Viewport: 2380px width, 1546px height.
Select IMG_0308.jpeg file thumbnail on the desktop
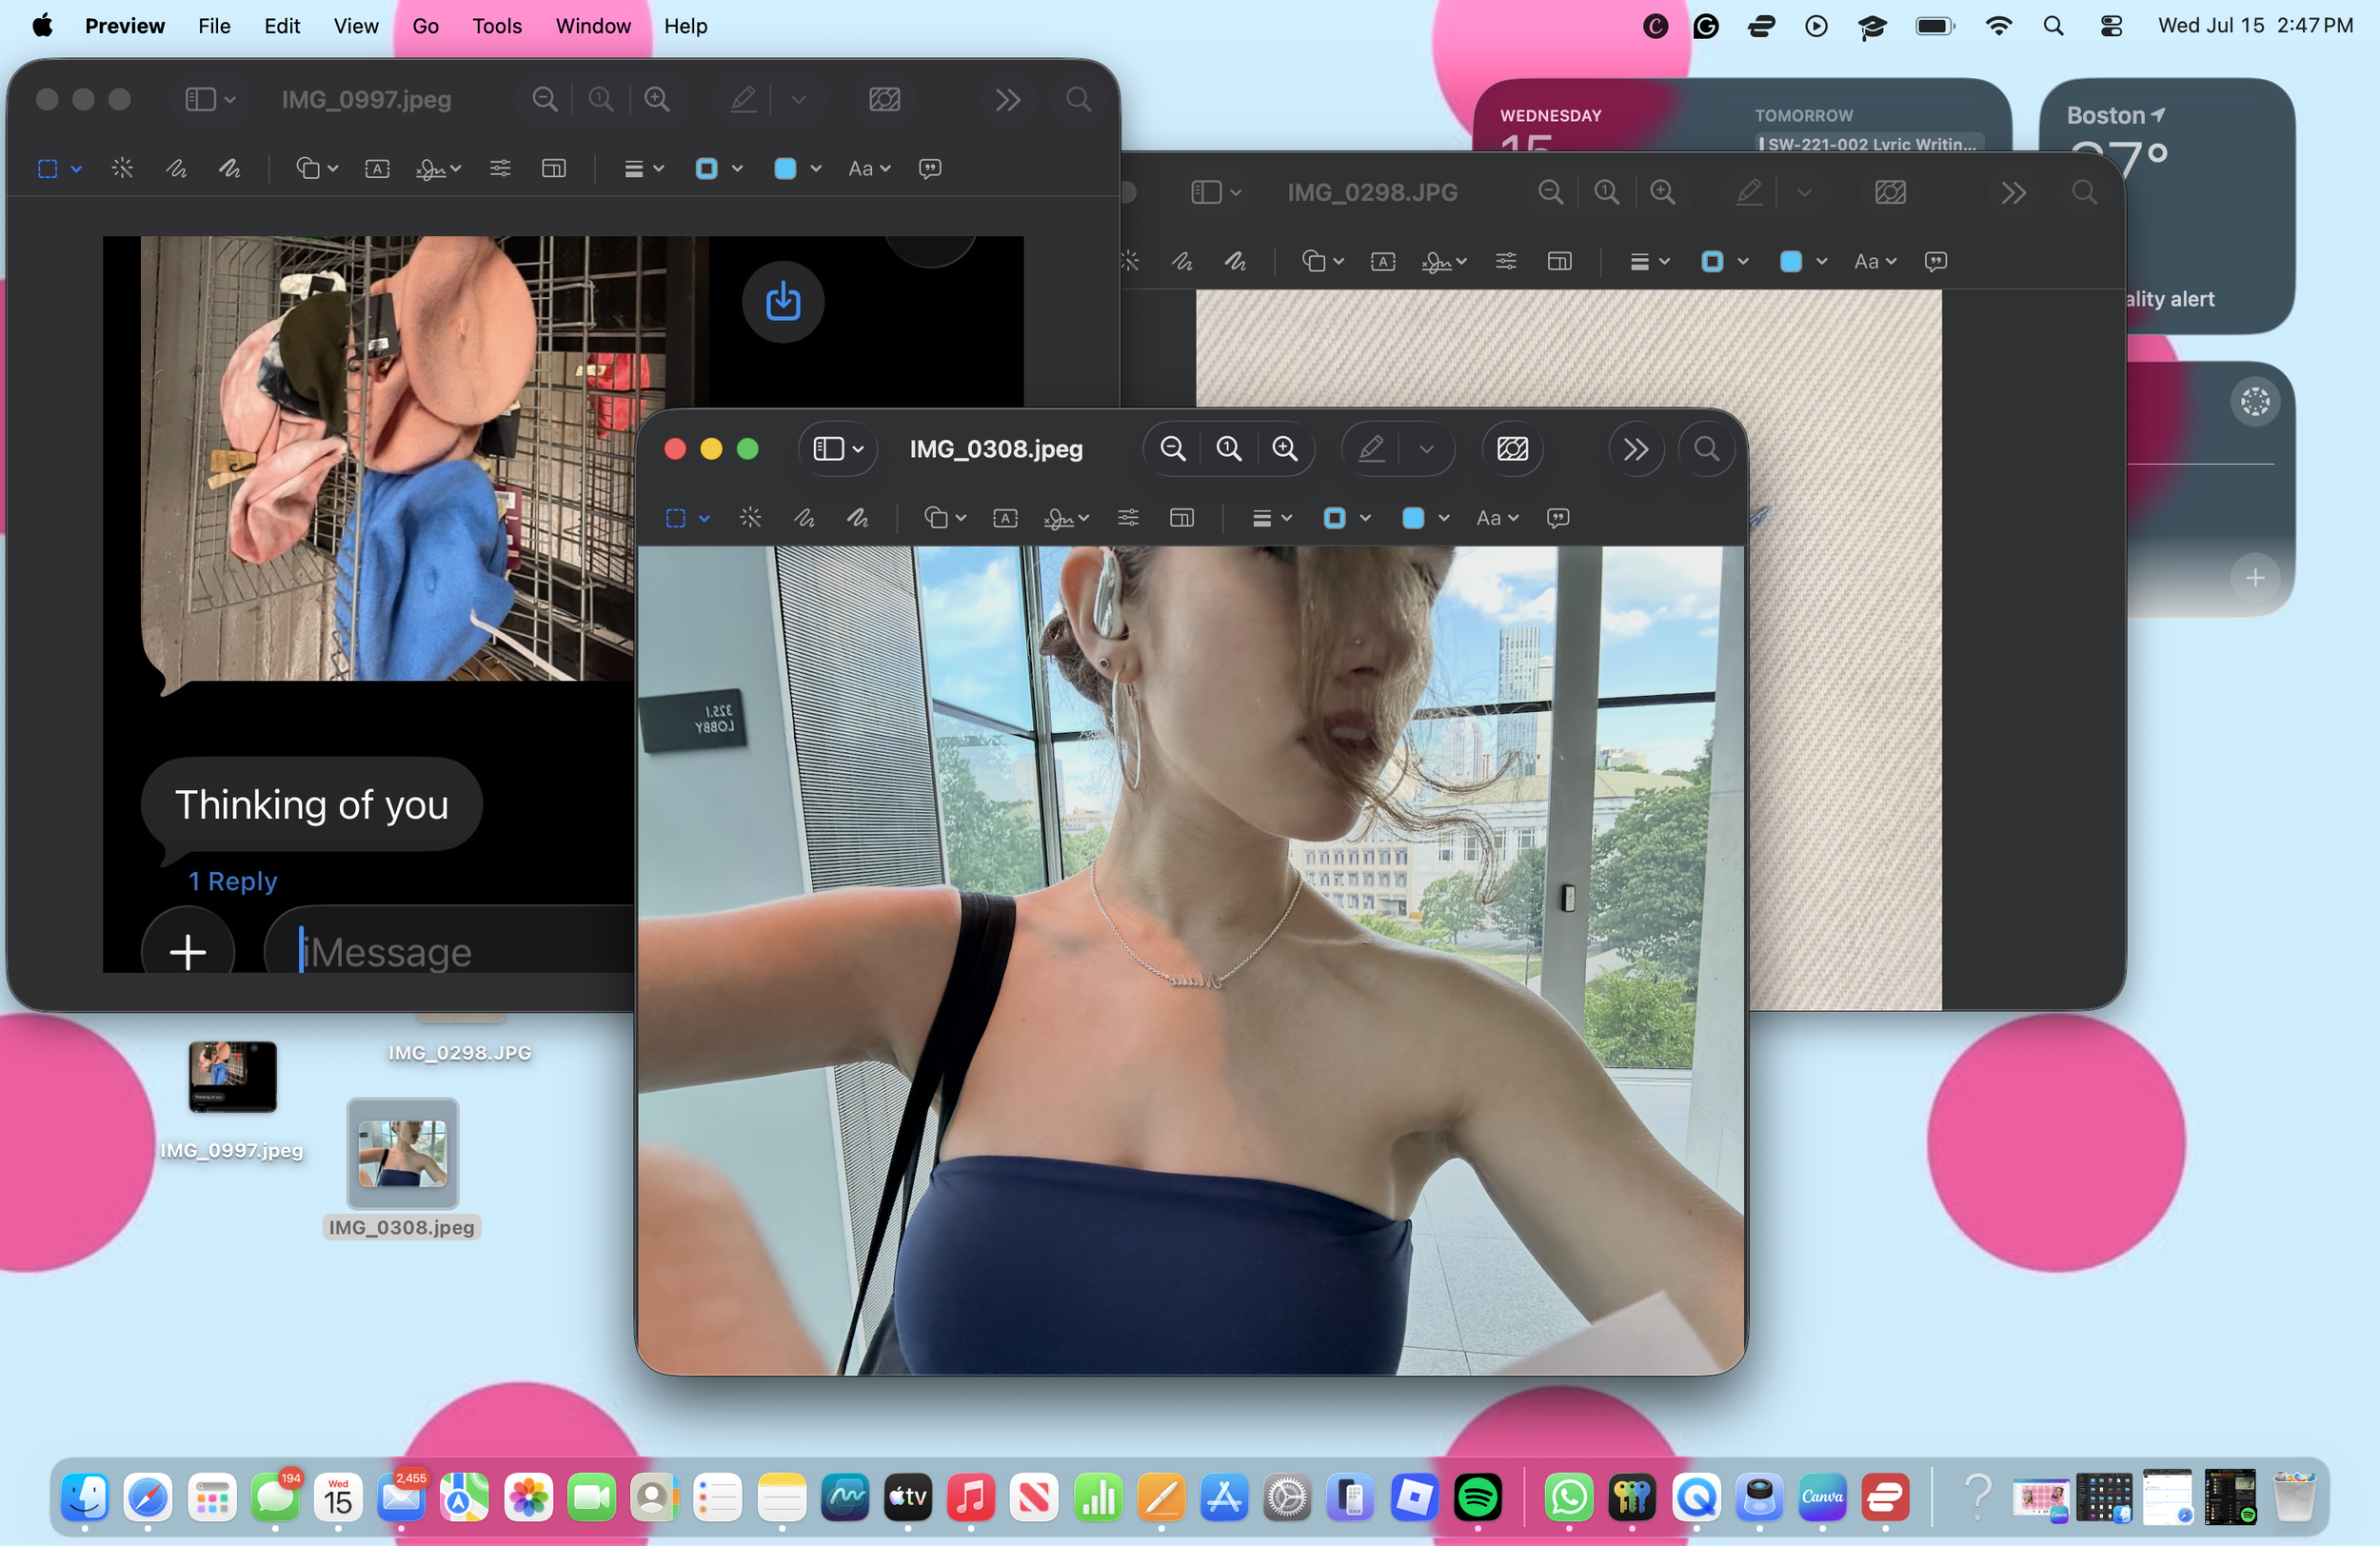point(402,1152)
